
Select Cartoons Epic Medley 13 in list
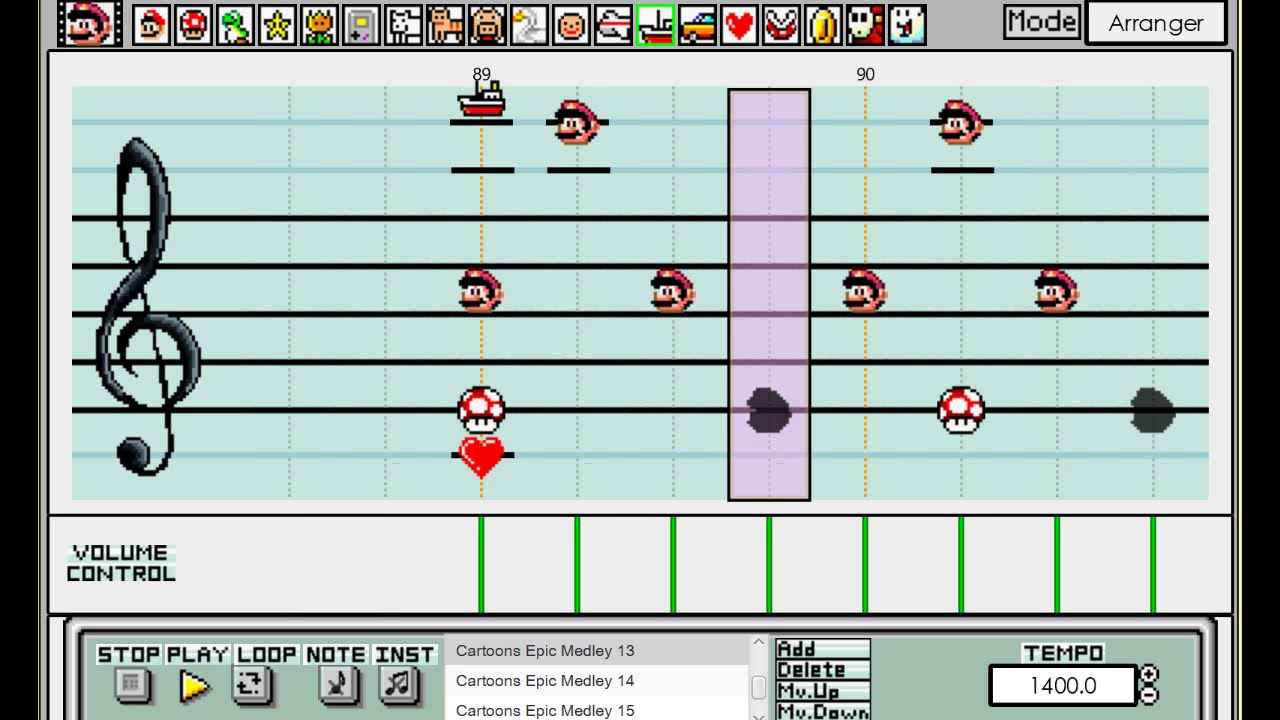pyautogui.click(x=596, y=651)
